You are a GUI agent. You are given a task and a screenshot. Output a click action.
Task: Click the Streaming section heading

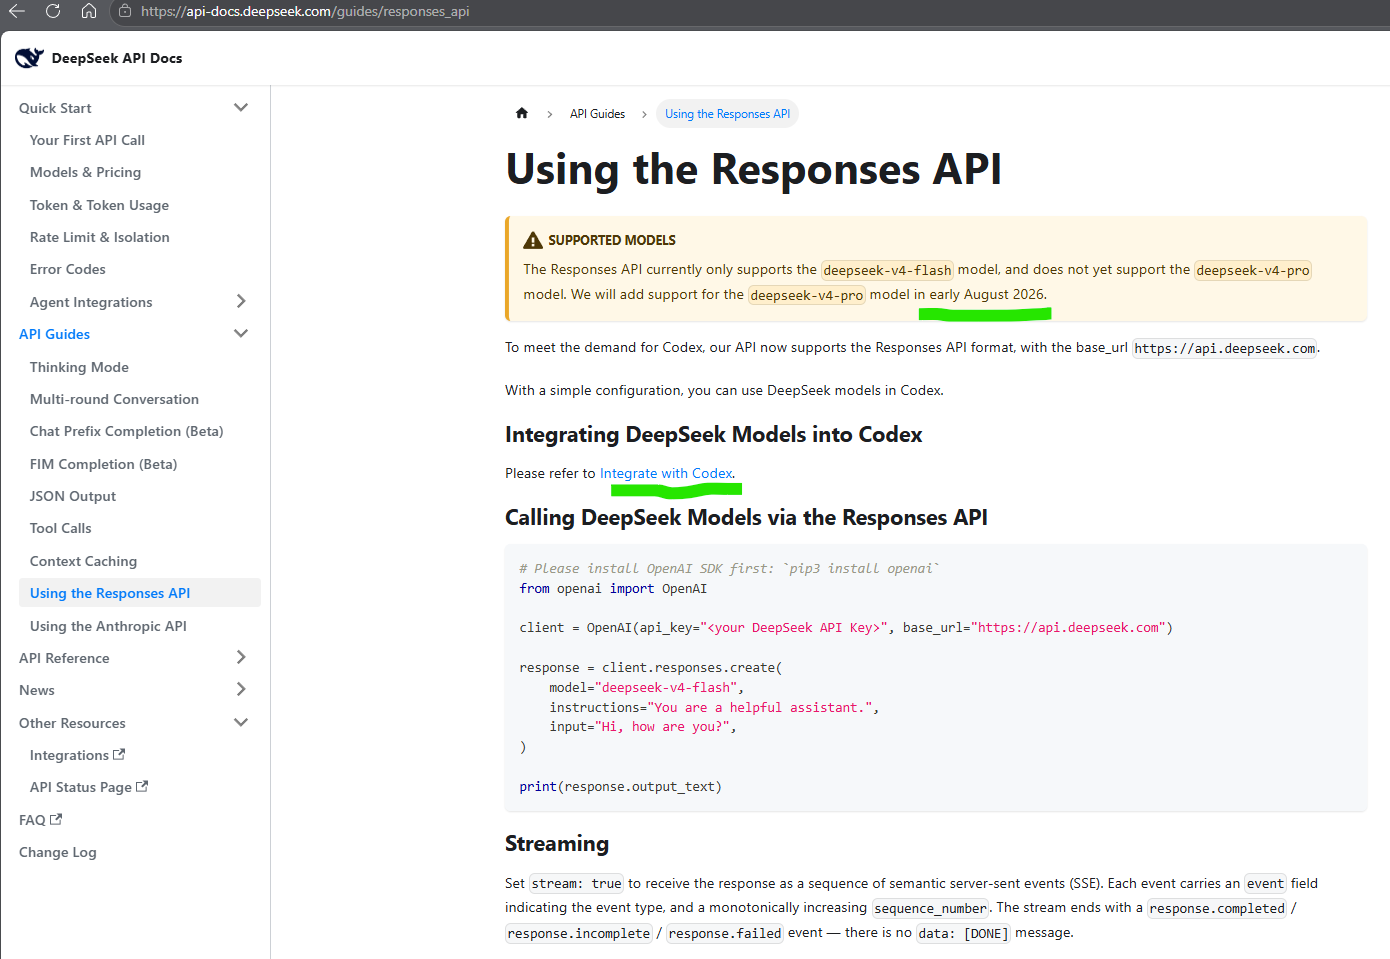point(557,843)
